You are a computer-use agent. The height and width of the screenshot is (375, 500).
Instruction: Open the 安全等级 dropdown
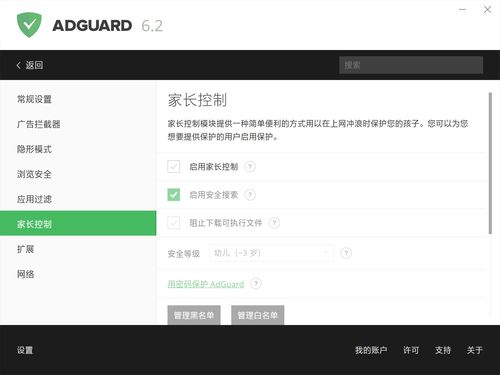tap(272, 253)
